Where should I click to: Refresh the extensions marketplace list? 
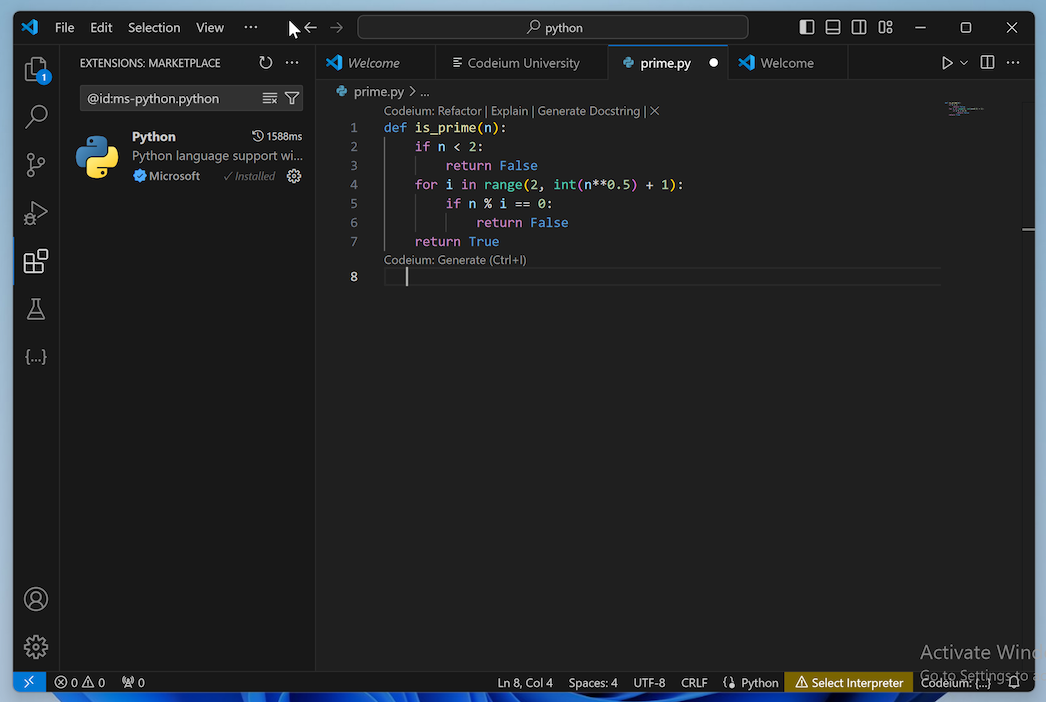pos(266,63)
